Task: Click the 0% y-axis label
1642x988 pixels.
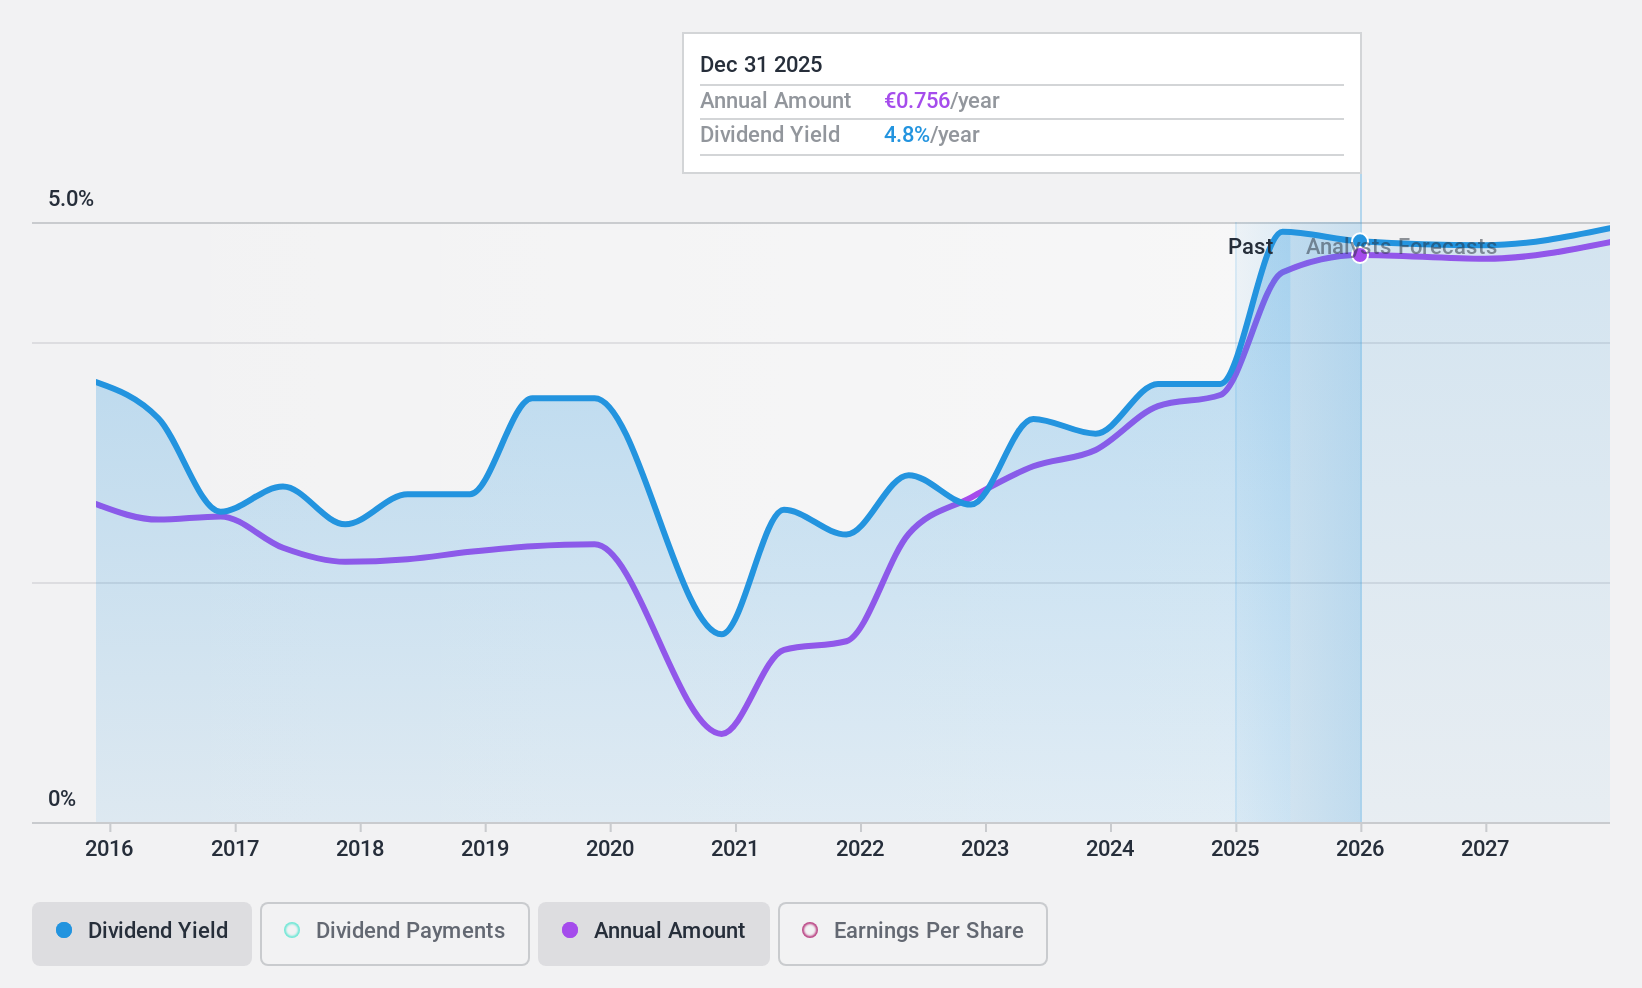Action: (x=62, y=799)
